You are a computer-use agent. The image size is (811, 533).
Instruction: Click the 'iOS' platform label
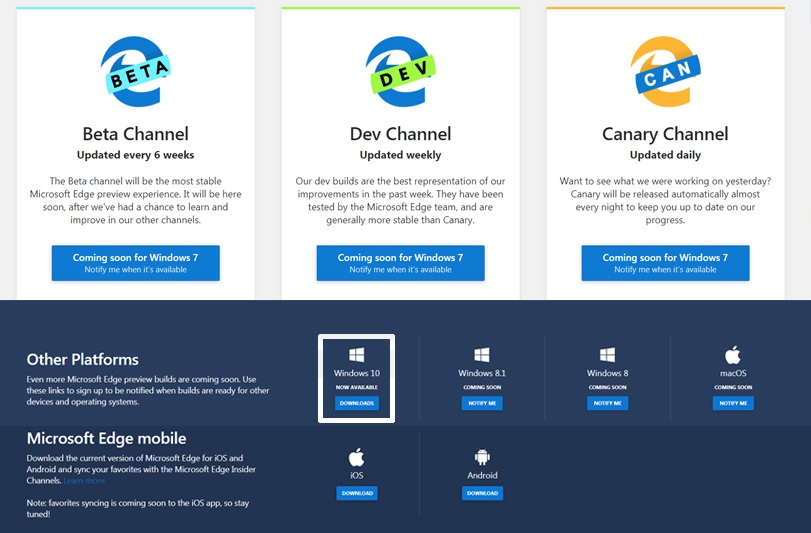coord(357,476)
